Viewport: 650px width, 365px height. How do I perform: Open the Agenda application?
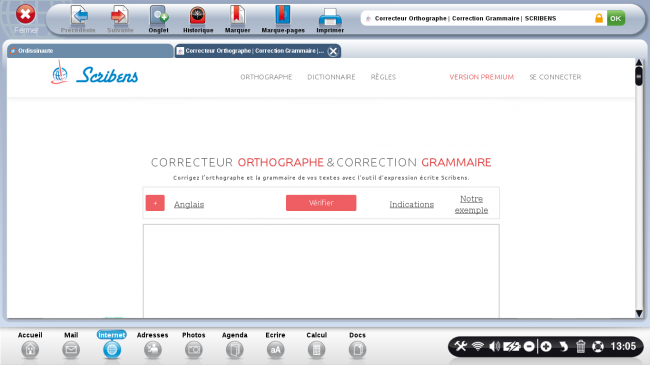tap(235, 345)
